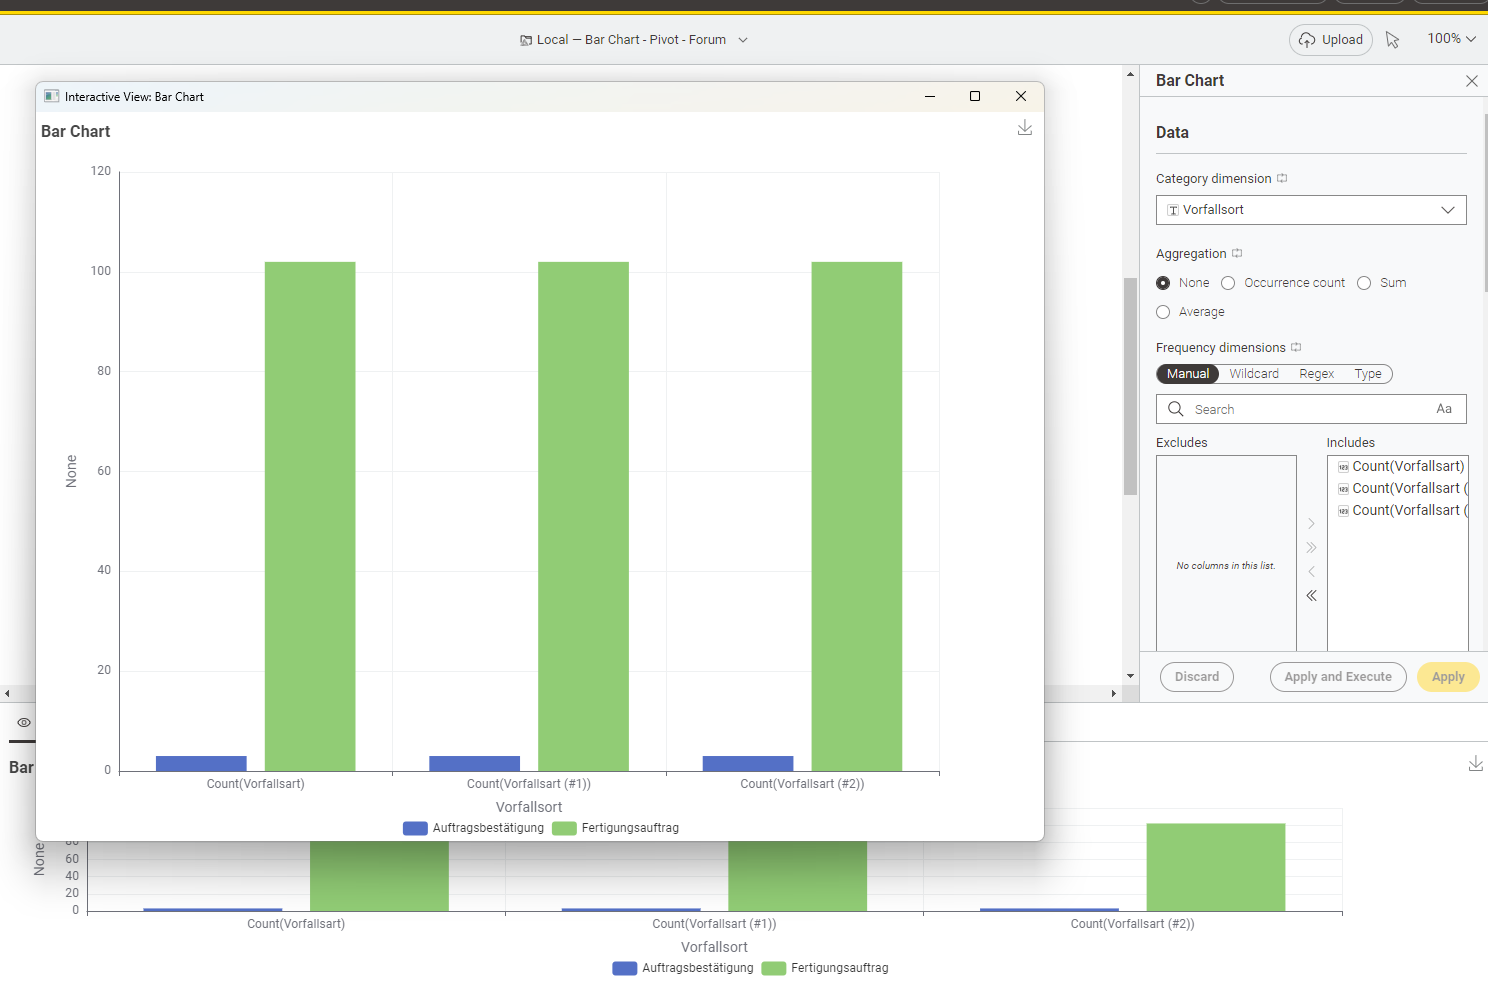The image size is (1488, 981).
Task: Click the Apply and Execute button
Action: pyautogui.click(x=1337, y=677)
